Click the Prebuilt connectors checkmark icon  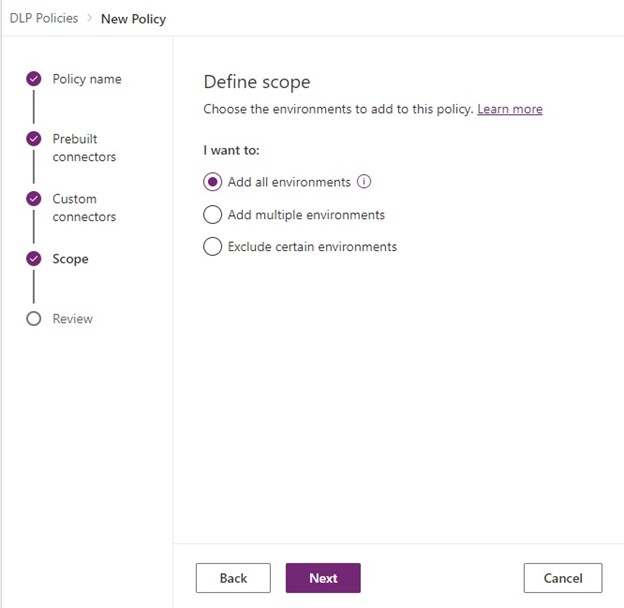pyautogui.click(x=34, y=139)
